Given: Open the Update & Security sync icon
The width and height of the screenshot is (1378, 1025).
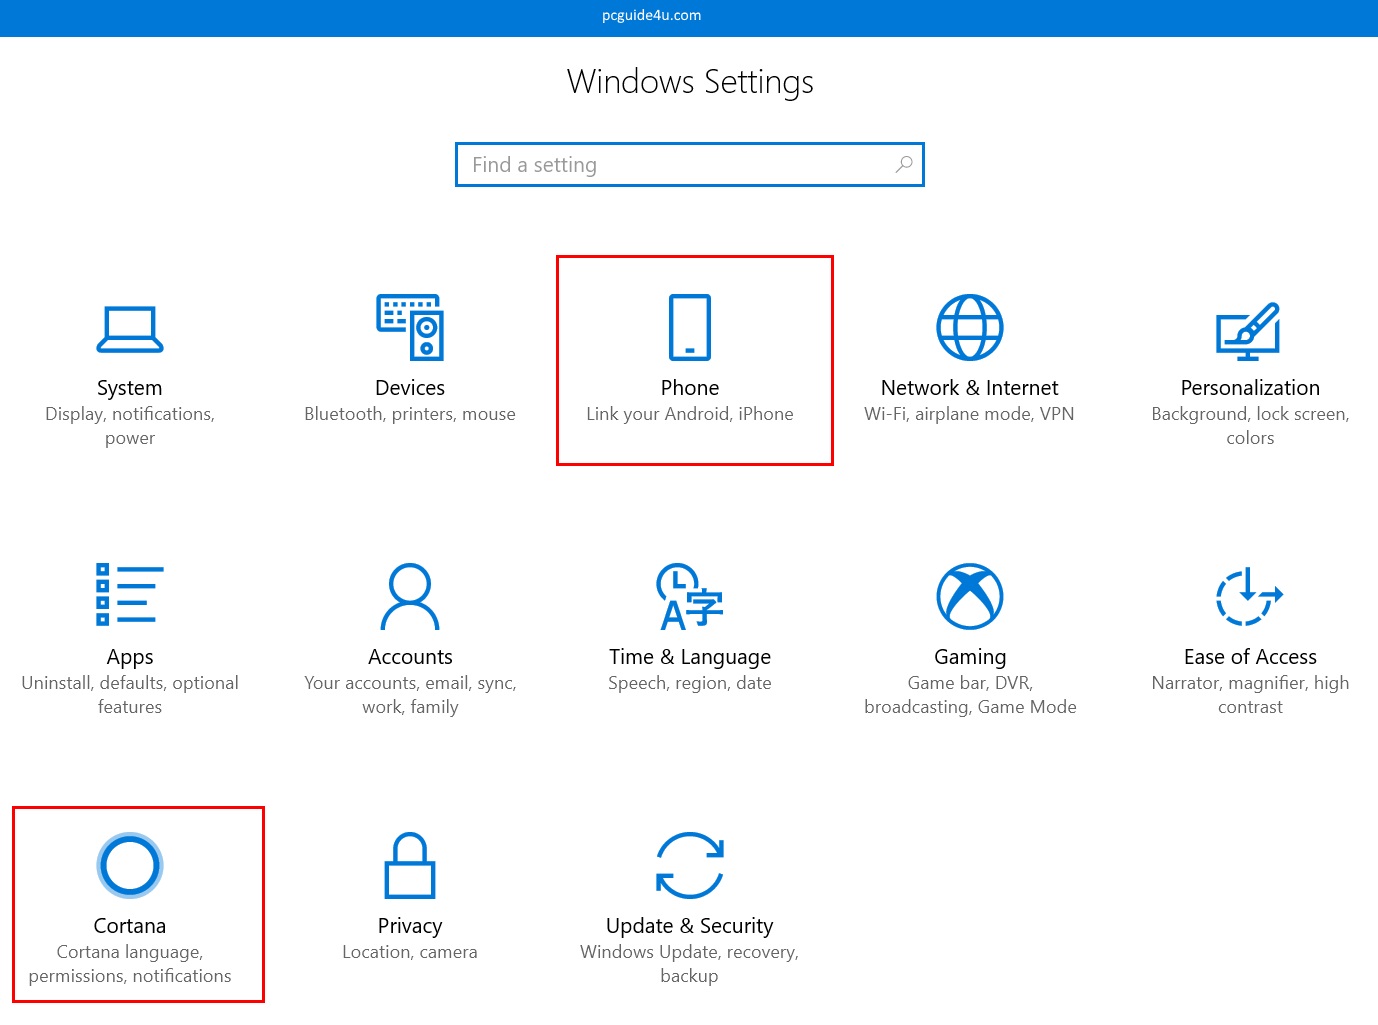Looking at the screenshot, I should click(x=690, y=865).
